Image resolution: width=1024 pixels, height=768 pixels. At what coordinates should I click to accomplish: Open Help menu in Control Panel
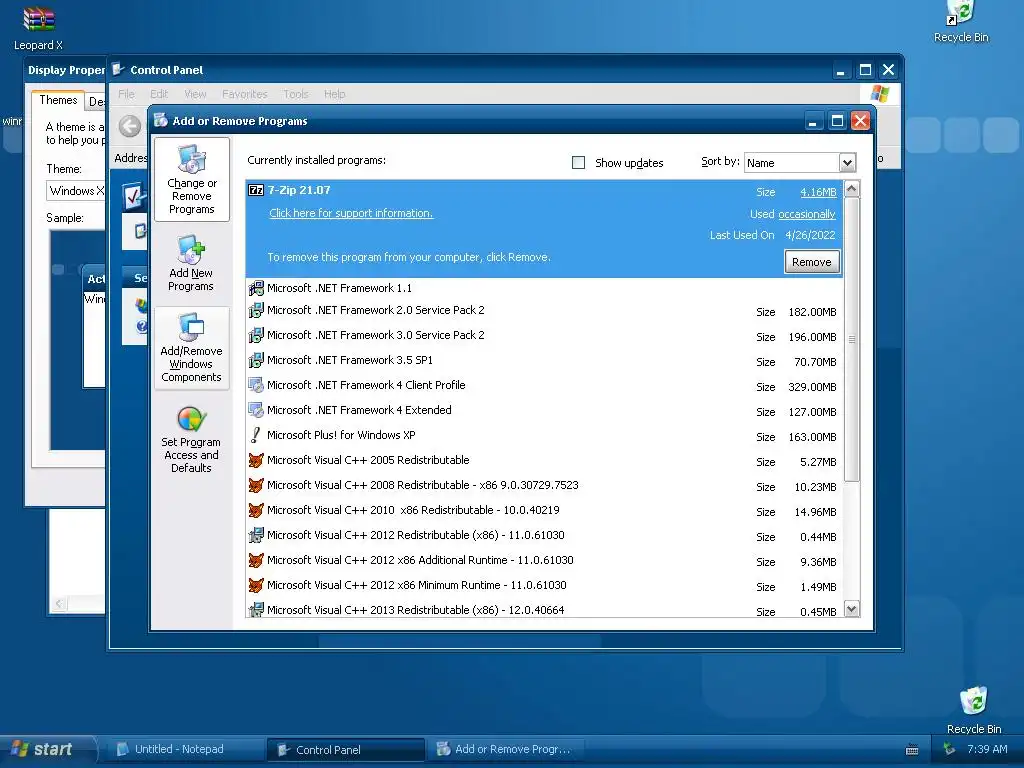[x=335, y=94]
